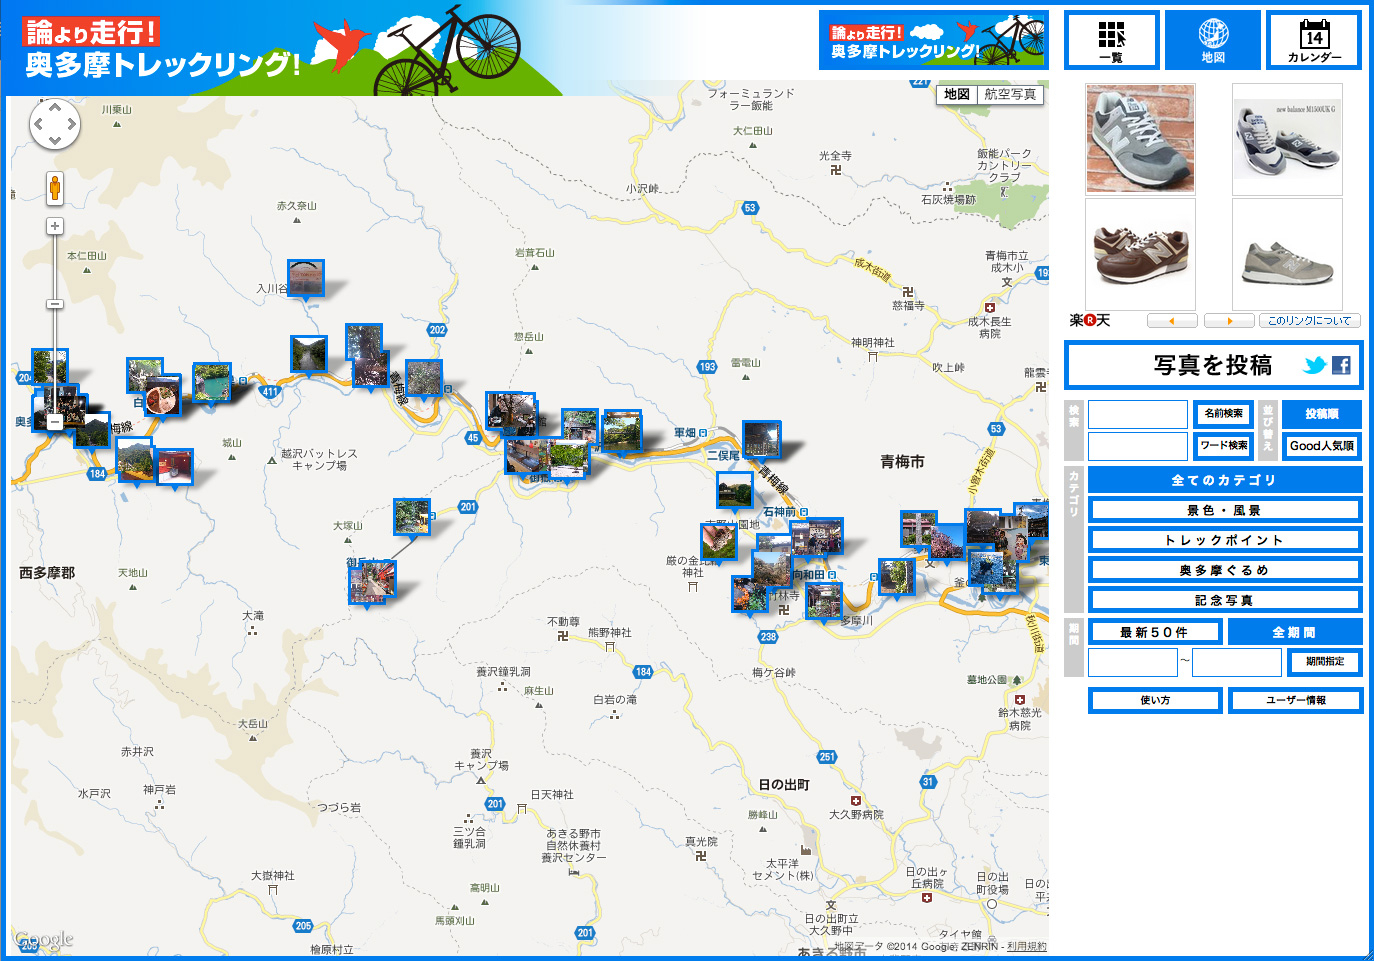Open the 一覧 list view
This screenshot has height=961, width=1374.
click(1111, 40)
